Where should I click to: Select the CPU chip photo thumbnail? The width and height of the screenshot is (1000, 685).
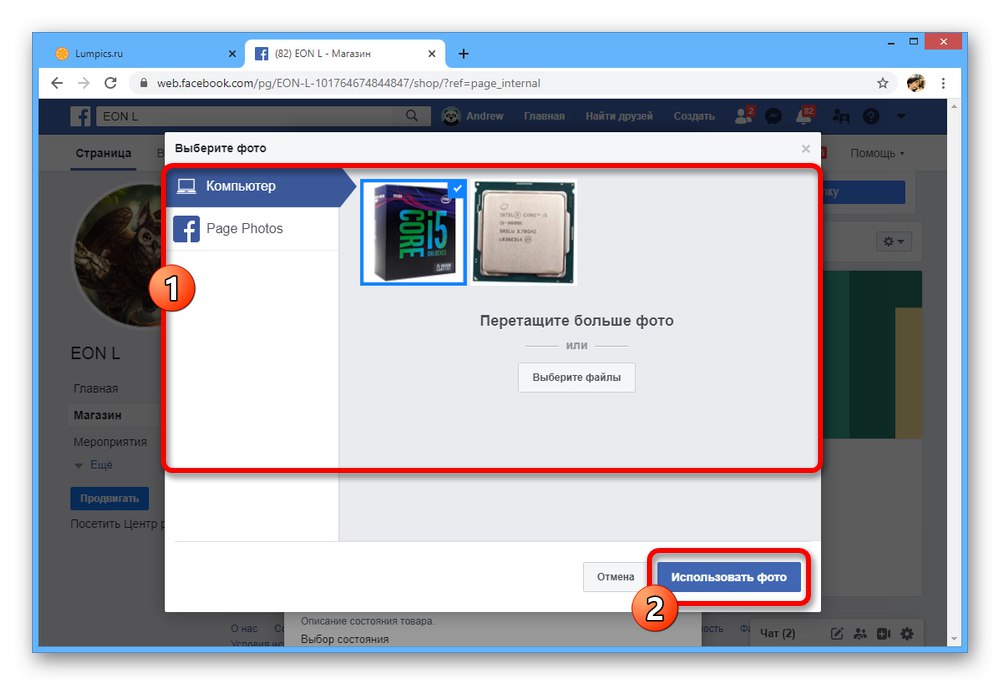[524, 232]
